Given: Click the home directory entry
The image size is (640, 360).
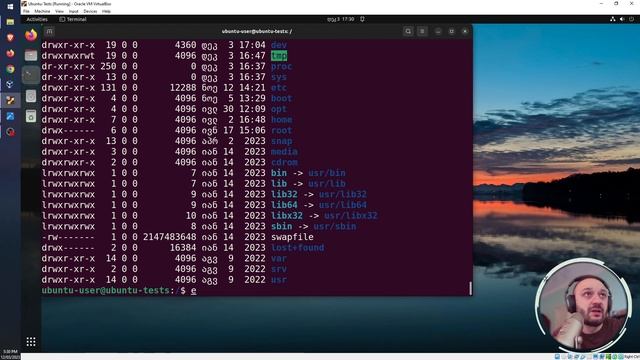Looking at the screenshot, I should tap(282, 120).
